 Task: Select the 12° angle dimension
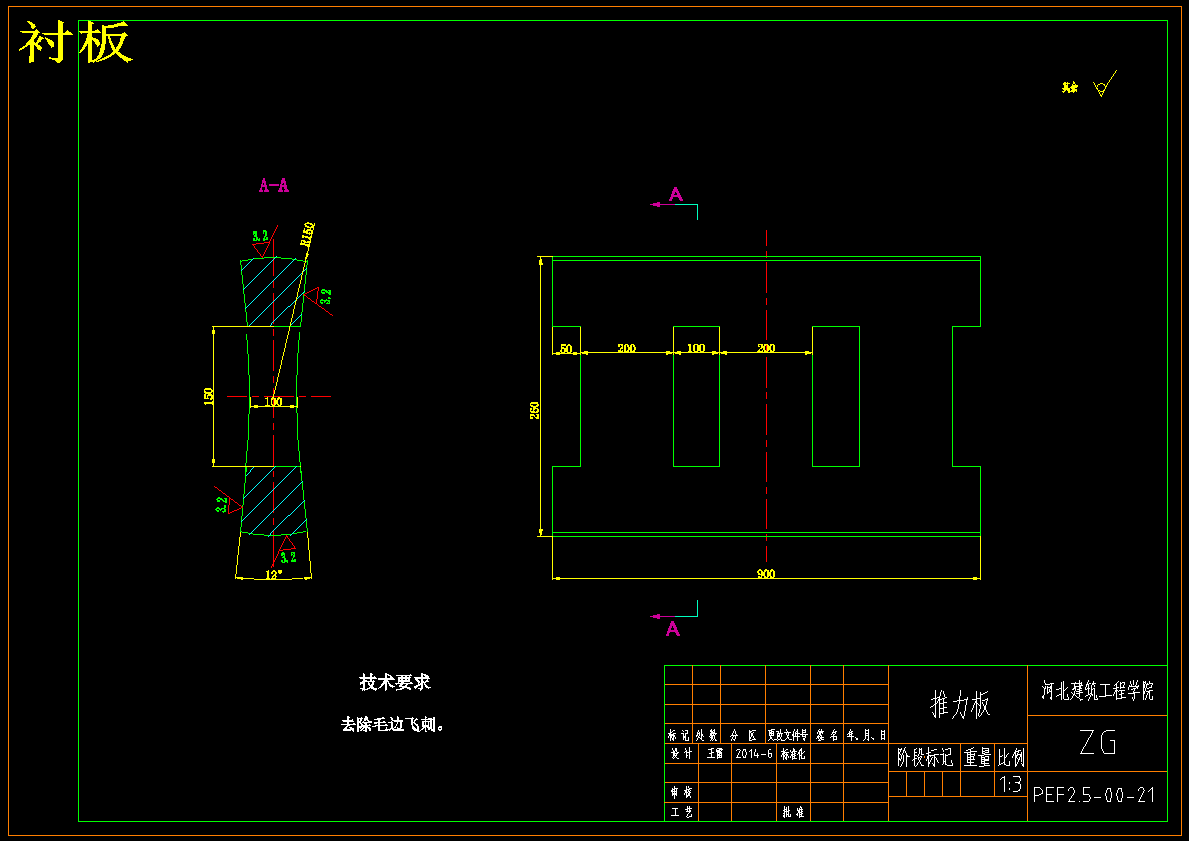pos(274,575)
